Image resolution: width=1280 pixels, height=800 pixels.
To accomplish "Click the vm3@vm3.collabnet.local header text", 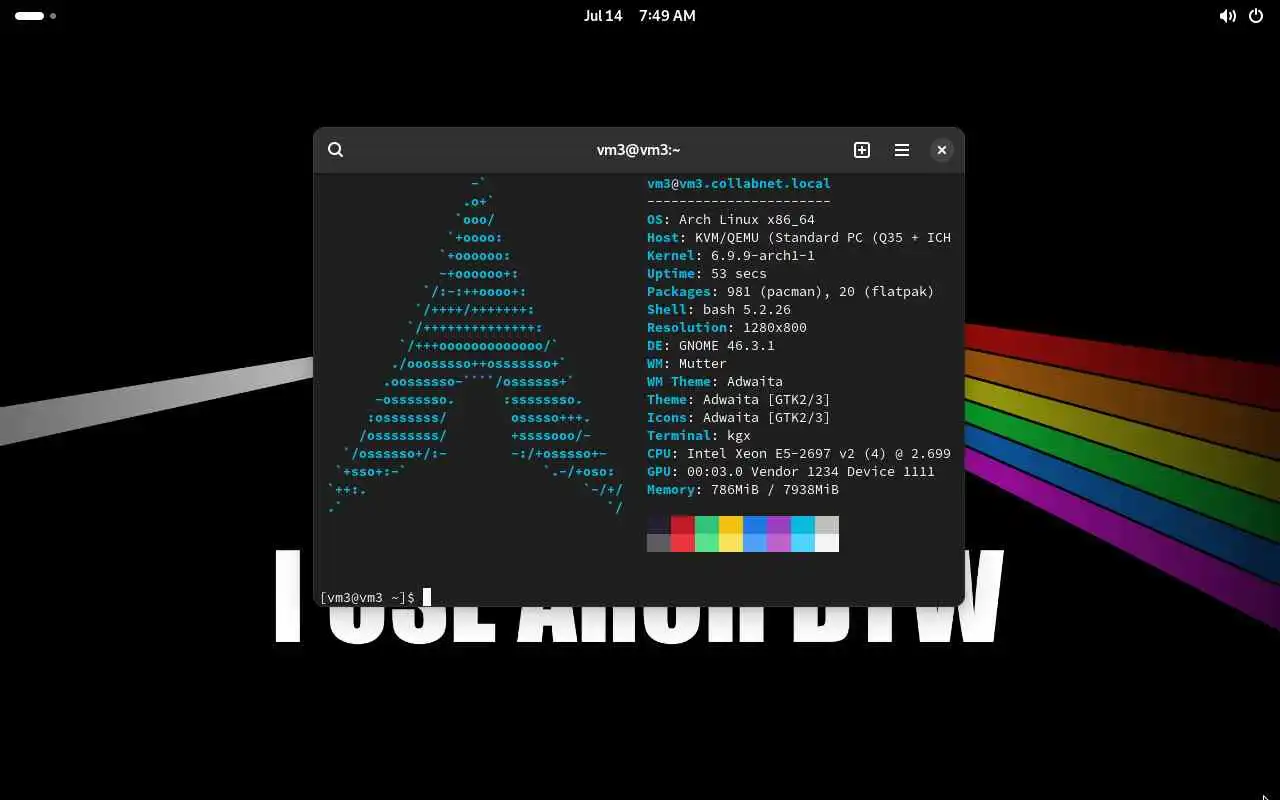I will click(x=739, y=184).
